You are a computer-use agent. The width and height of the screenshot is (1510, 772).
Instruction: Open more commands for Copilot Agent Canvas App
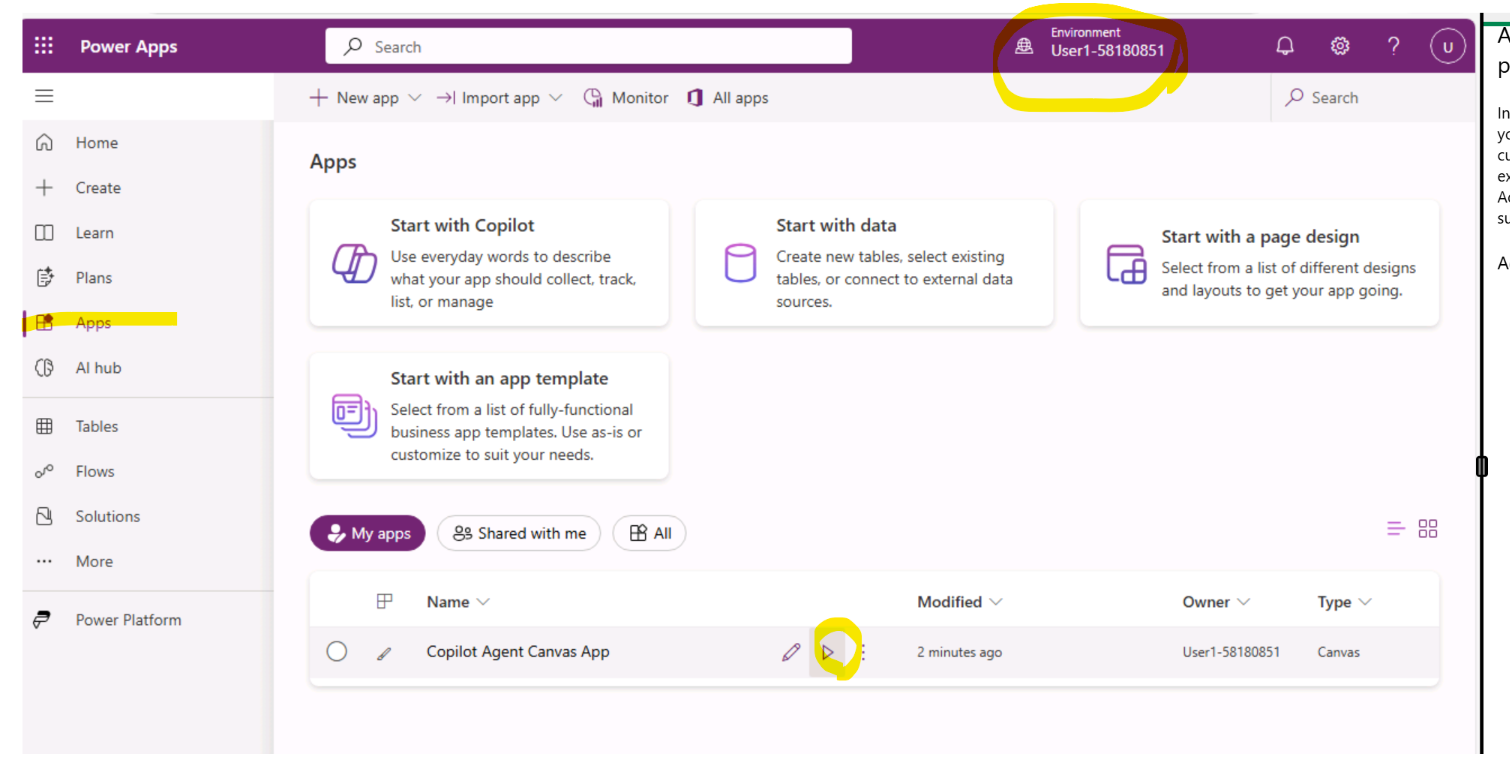pyautogui.click(x=863, y=652)
